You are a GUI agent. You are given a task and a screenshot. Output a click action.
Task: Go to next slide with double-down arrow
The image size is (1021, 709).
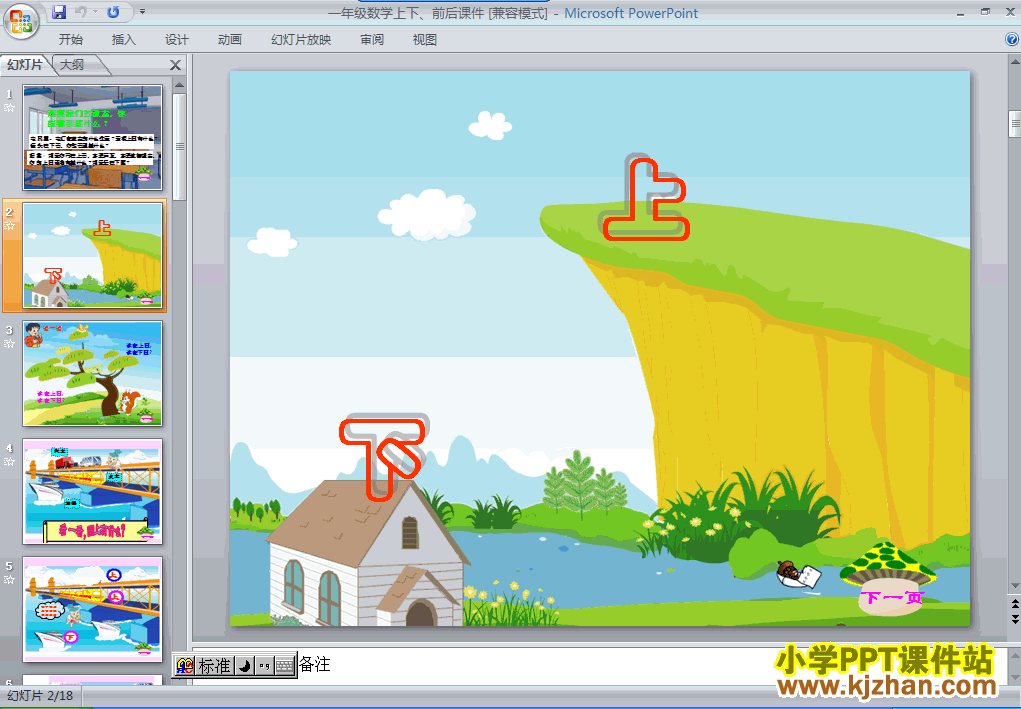tap(1014, 619)
